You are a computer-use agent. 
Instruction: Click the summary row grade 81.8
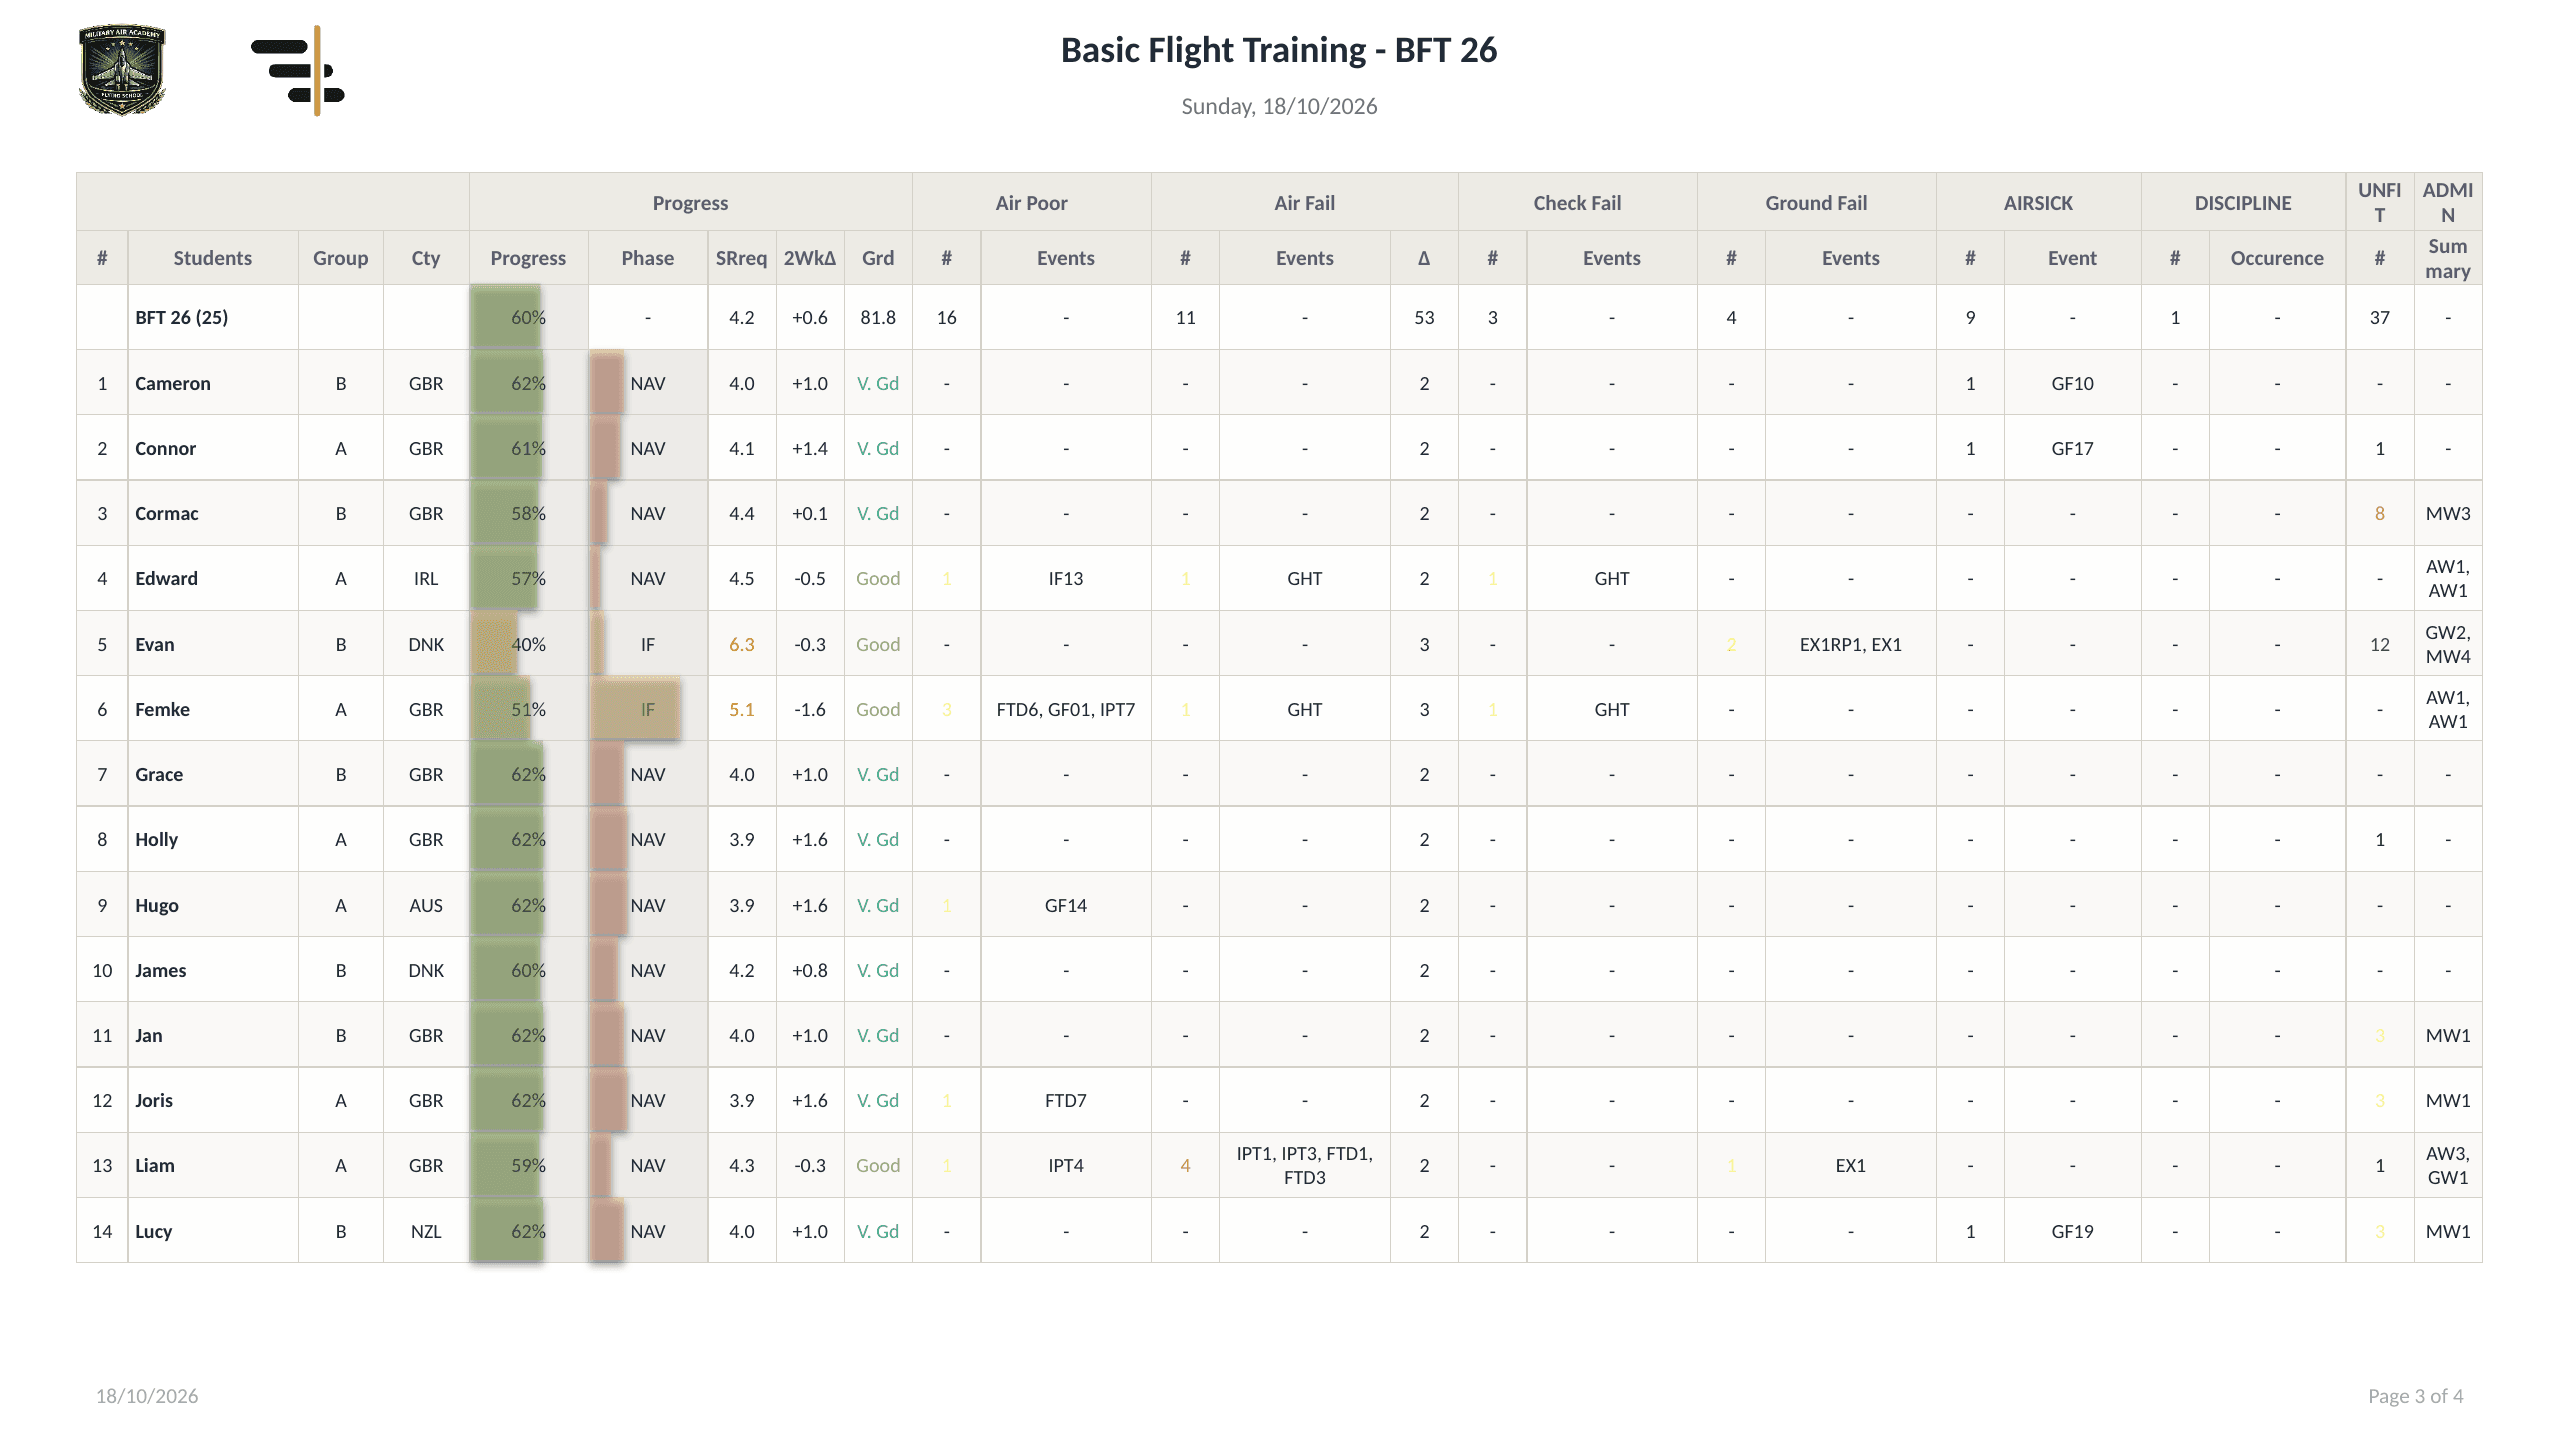coord(877,317)
